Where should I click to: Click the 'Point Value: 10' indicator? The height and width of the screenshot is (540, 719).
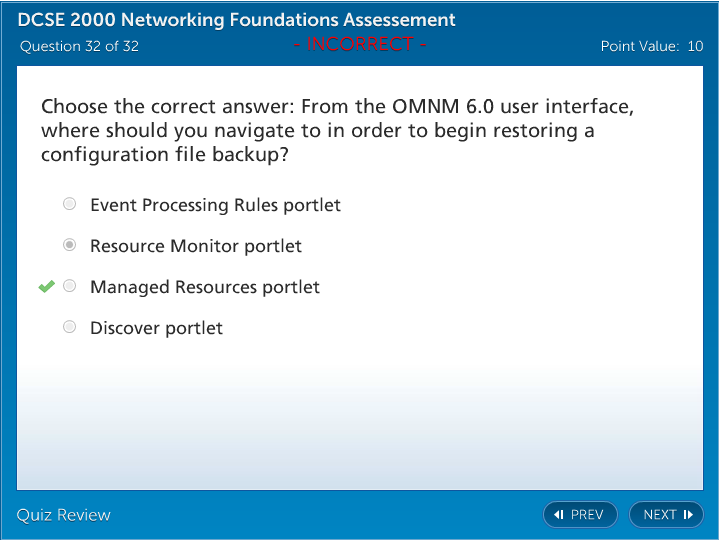pyautogui.click(x=651, y=46)
